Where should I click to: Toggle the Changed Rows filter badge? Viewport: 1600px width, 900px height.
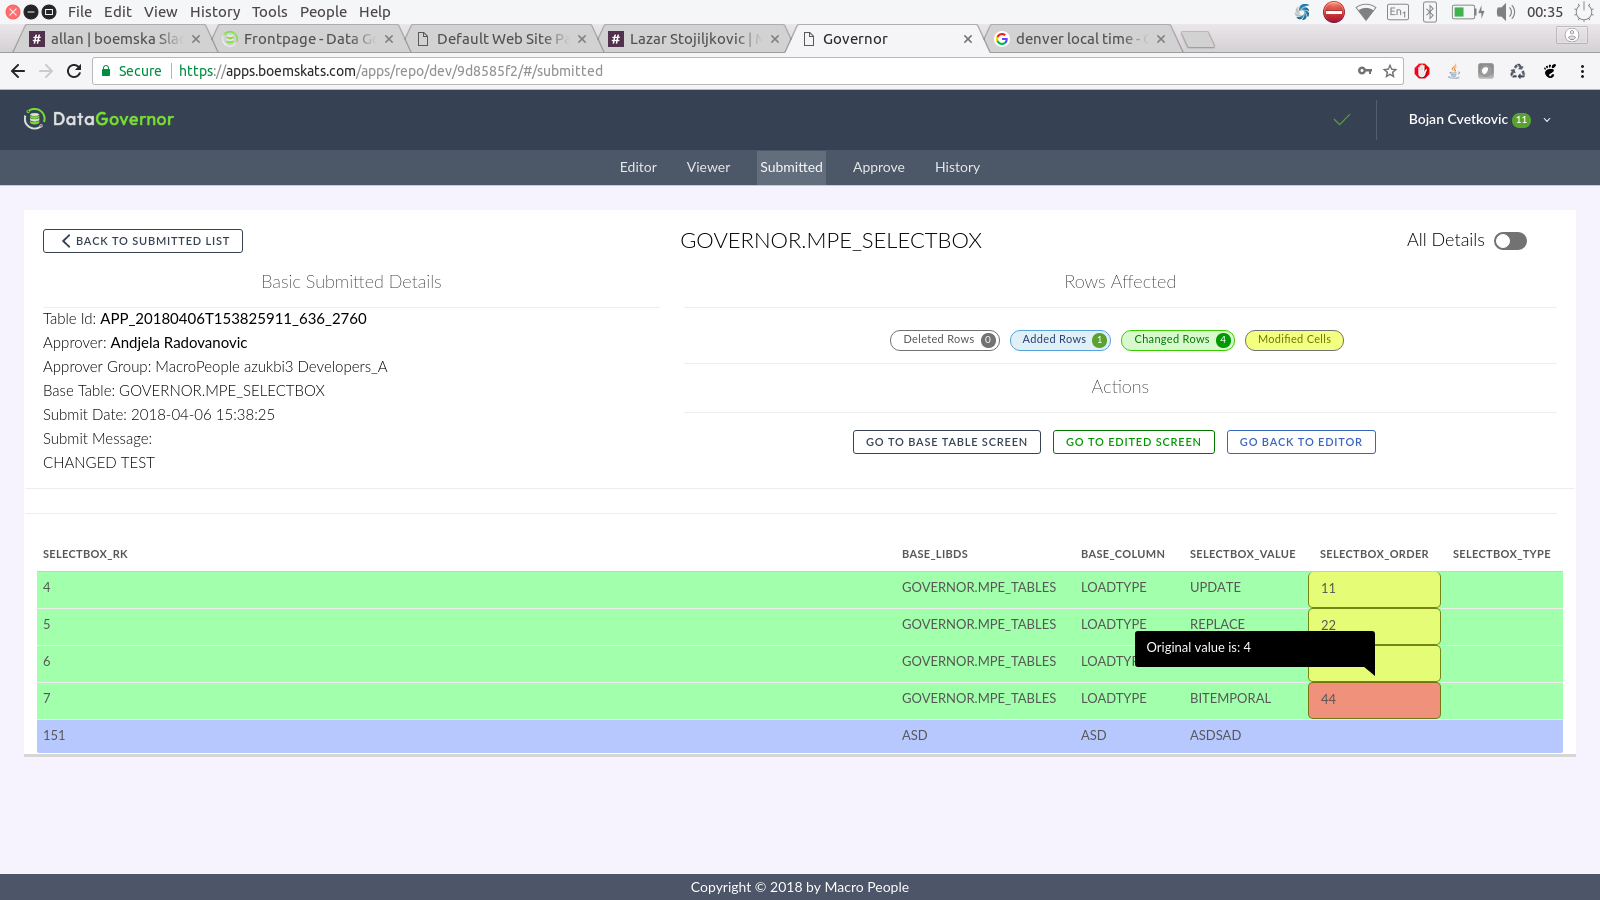click(x=1177, y=340)
